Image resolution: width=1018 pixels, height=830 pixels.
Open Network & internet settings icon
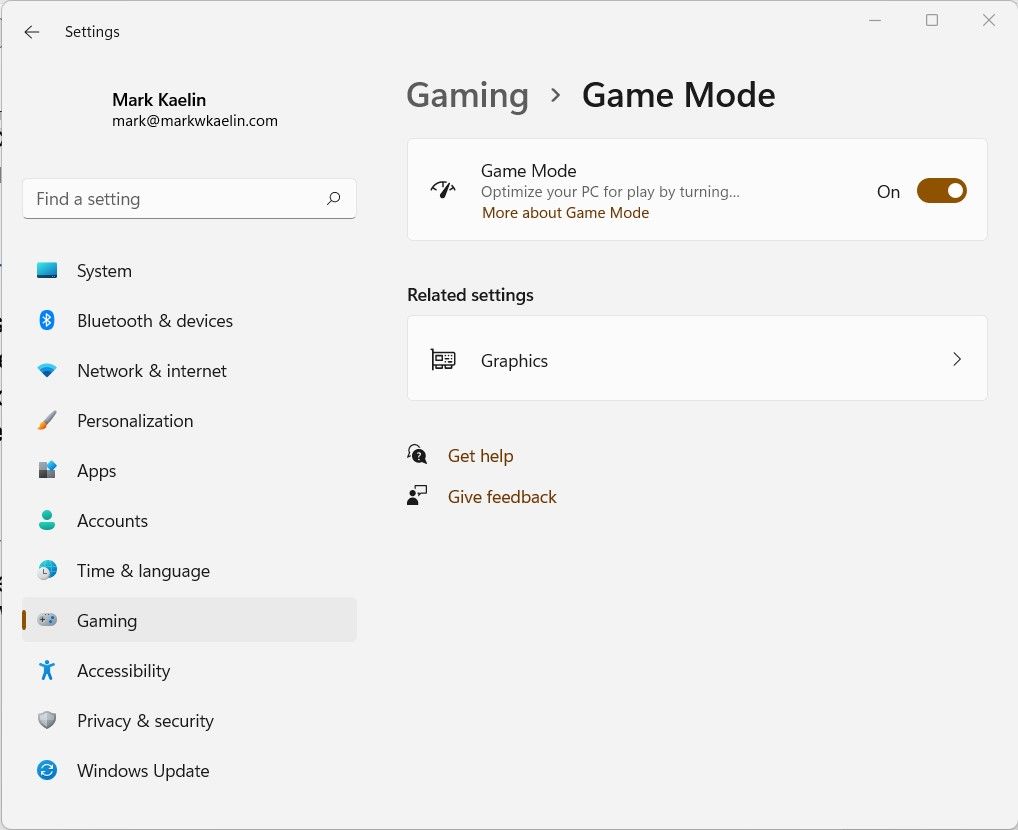47,370
